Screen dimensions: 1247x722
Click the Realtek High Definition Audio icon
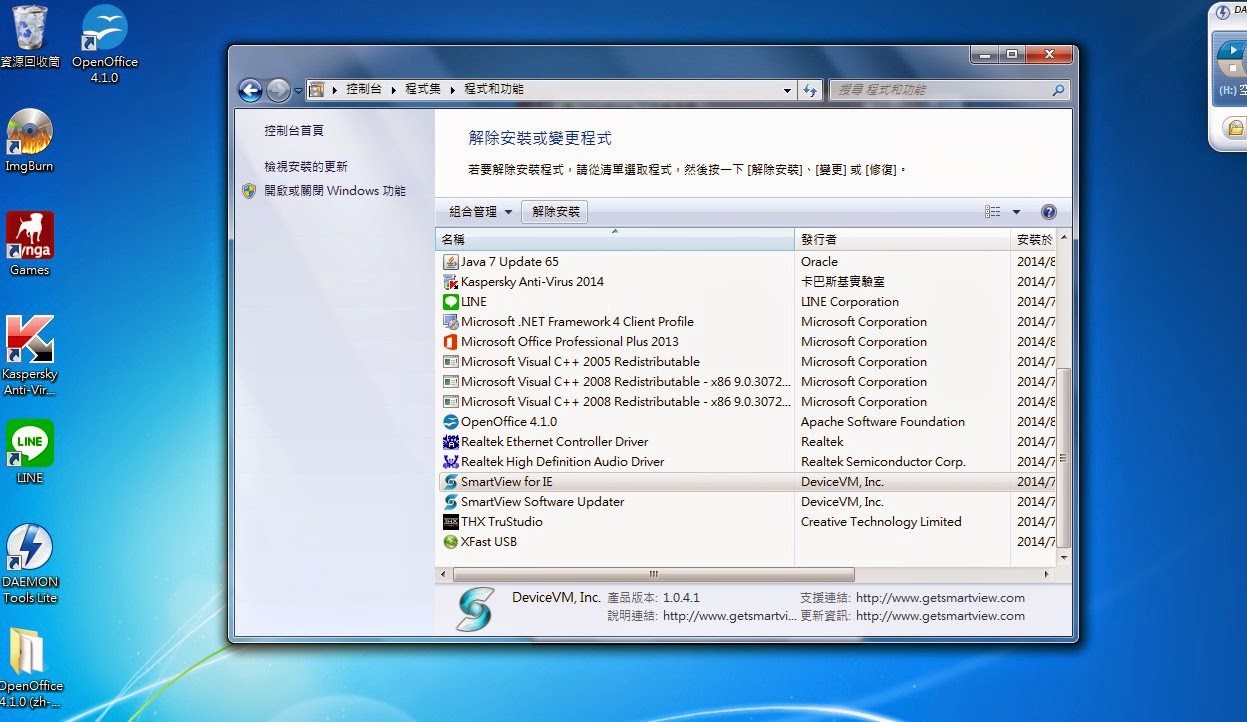[x=450, y=462]
